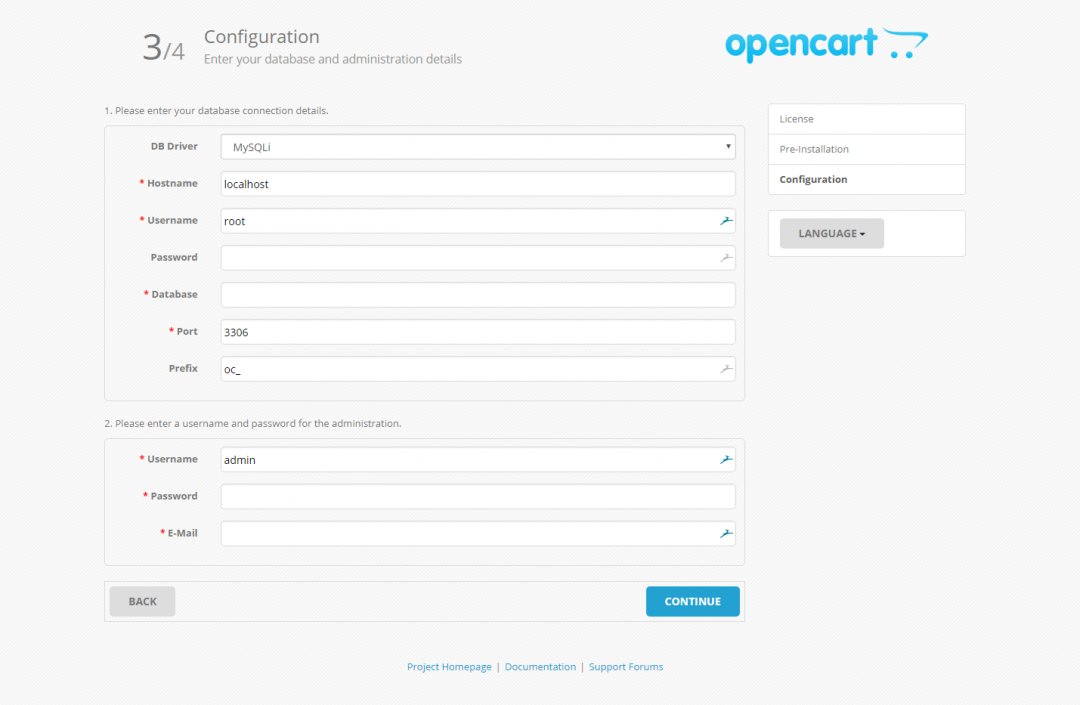Click the 3/4 step indicator
Image resolution: width=1080 pixels, height=705 pixels.
click(163, 48)
